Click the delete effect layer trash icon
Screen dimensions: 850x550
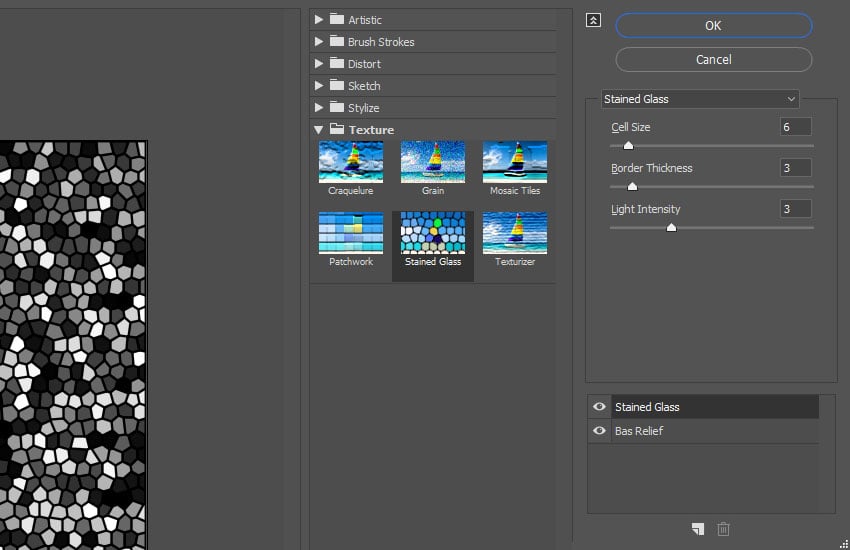(724, 529)
